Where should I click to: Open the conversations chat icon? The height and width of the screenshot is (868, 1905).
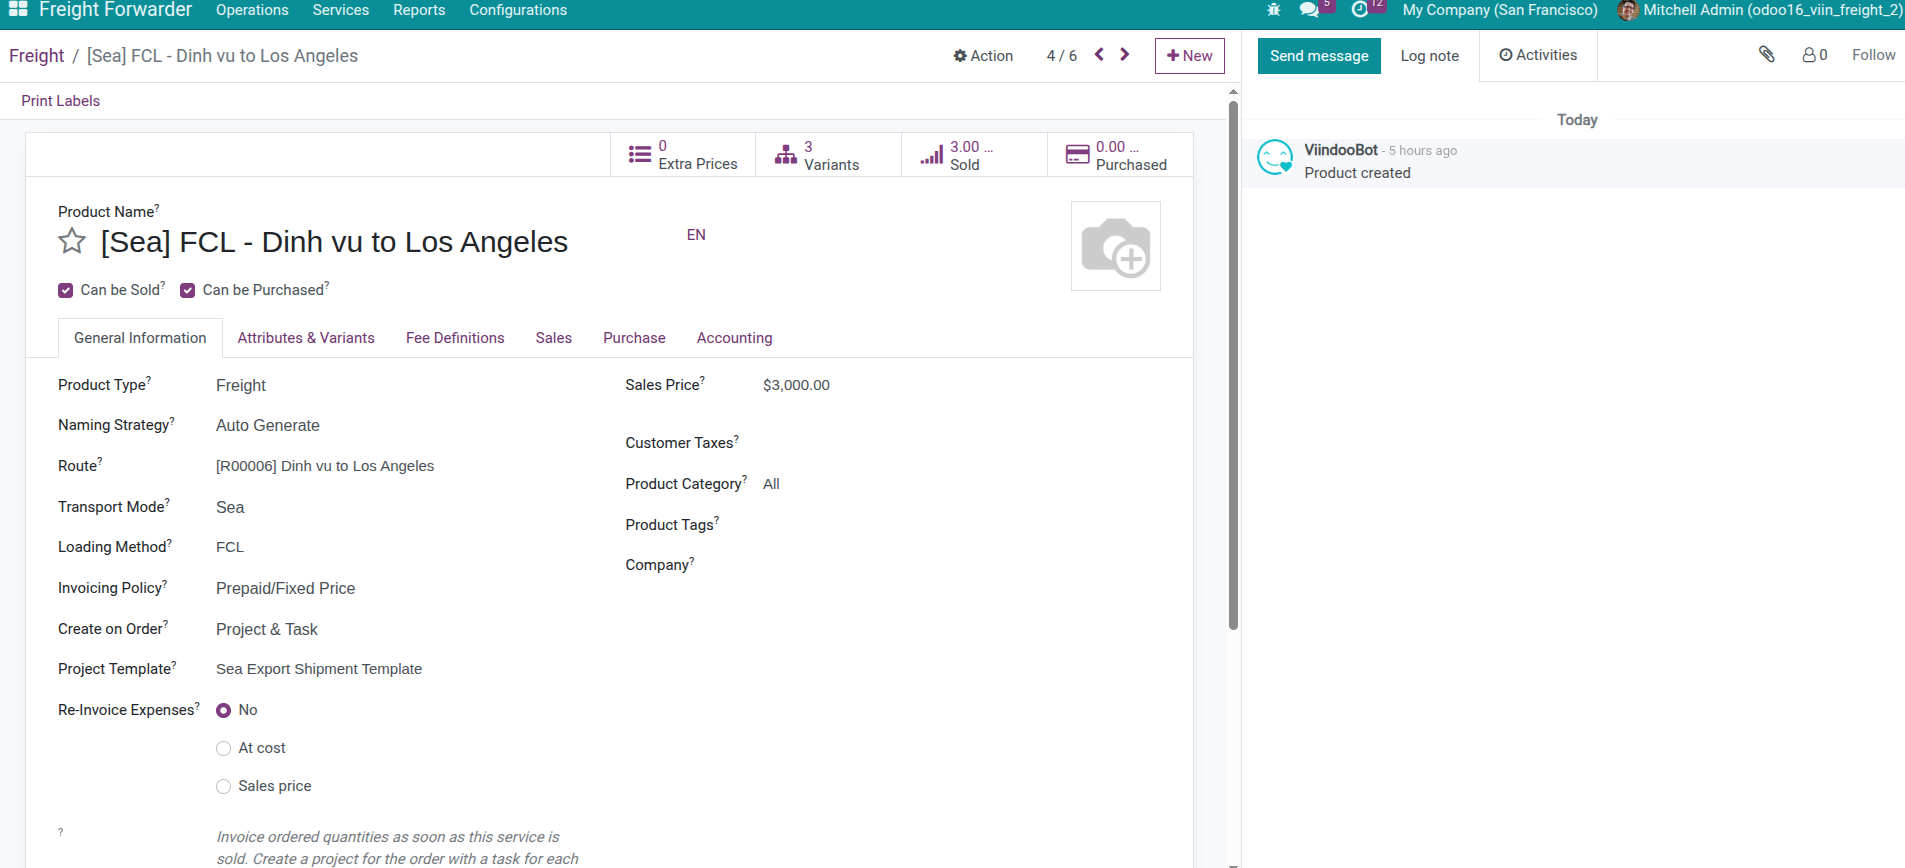click(1309, 10)
